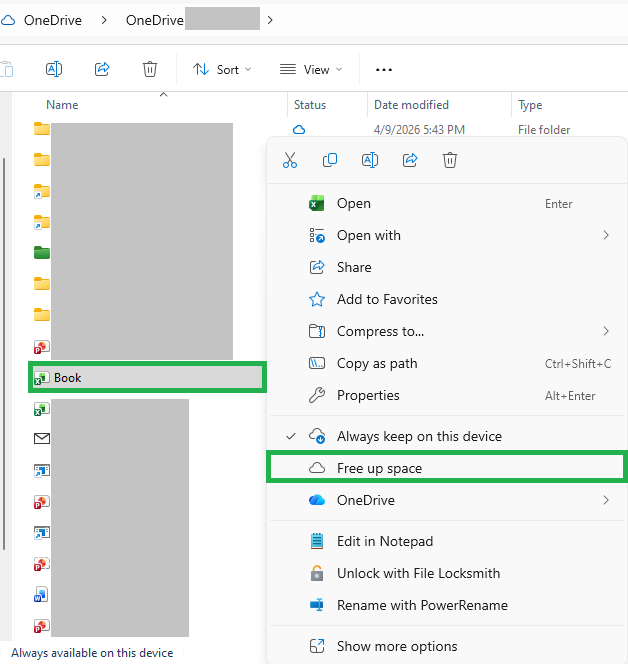Screen dimensions: 628x664
Task: Click the Rename icon in the context menu
Action: pyautogui.click(x=370, y=160)
